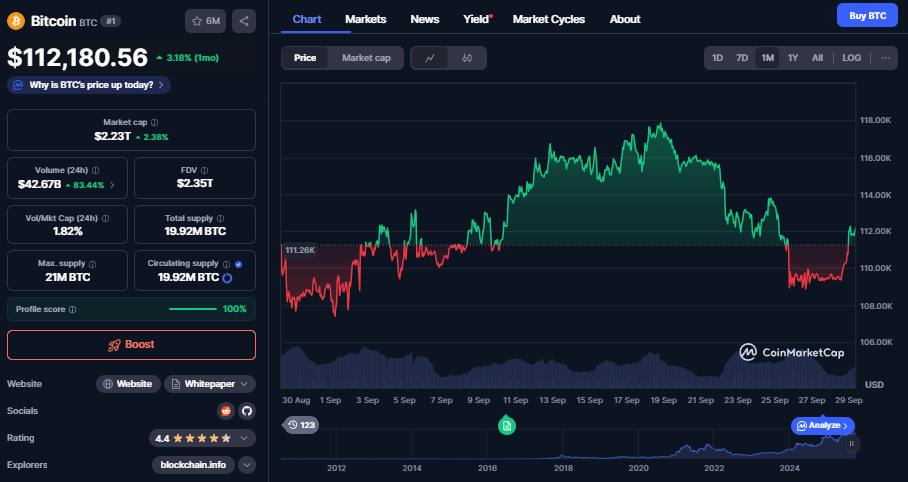908x482 pixels.
Task: Select Market cap chart mode
Action: click(366, 58)
